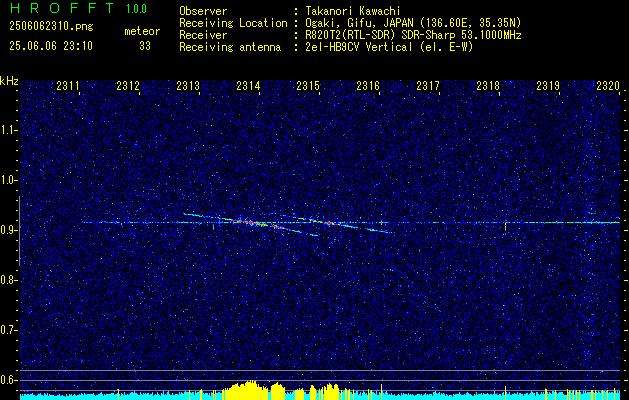Click the meteor label
Viewport: 629px width, 400px height.
coord(142,31)
